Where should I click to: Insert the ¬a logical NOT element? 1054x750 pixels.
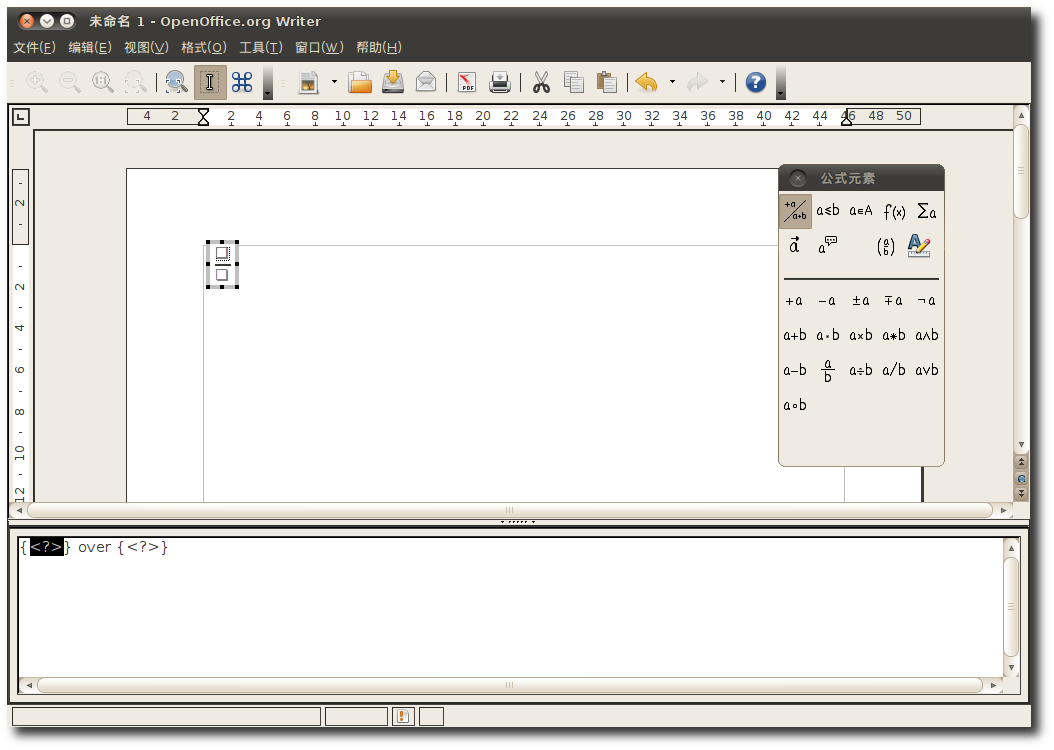tap(926, 300)
